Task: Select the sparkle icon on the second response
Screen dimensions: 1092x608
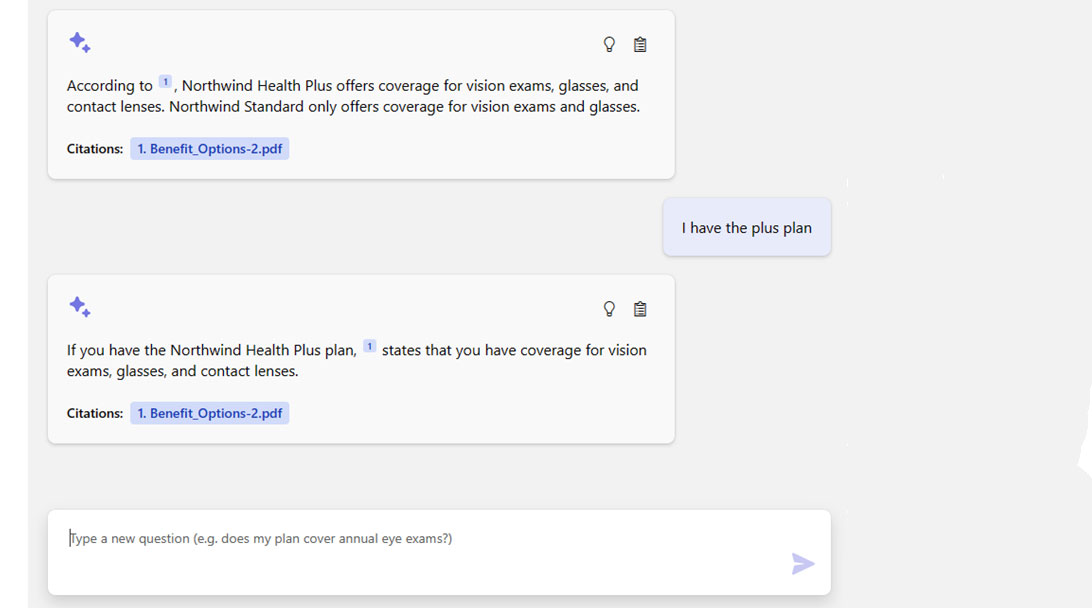Action: pyautogui.click(x=80, y=307)
